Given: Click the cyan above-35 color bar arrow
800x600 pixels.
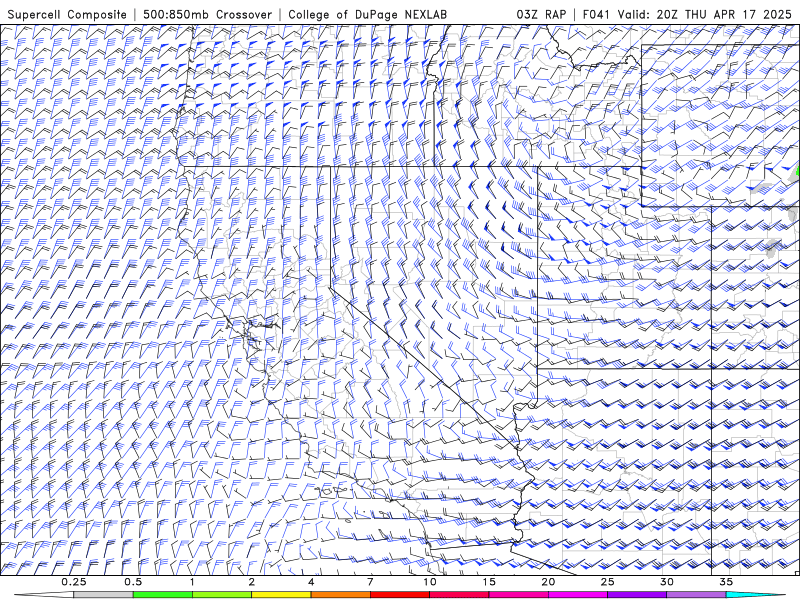Looking at the screenshot, I should pyautogui.click(x=755, y=595).
